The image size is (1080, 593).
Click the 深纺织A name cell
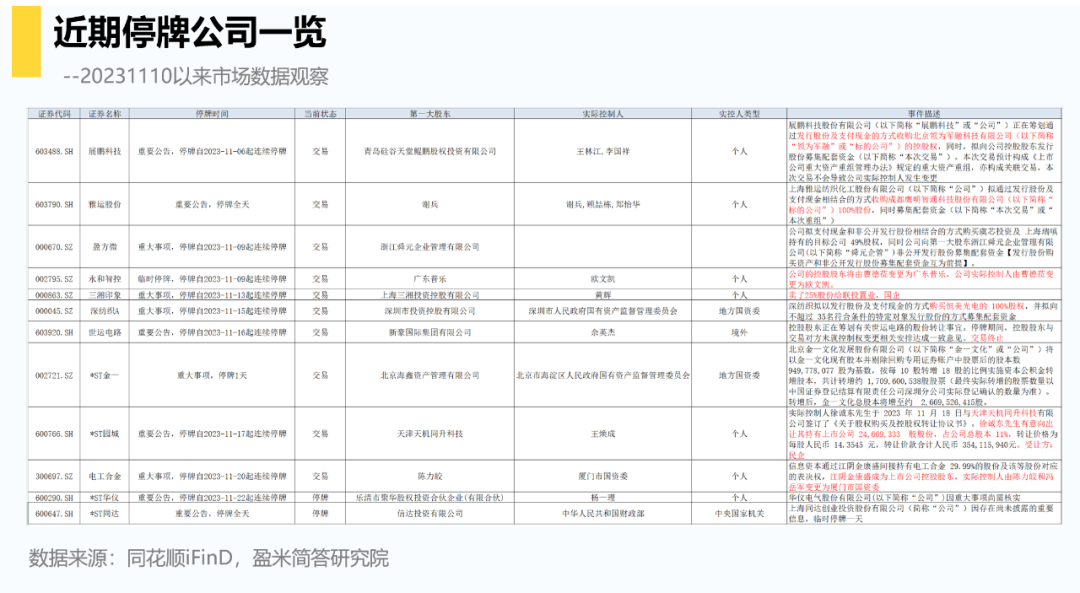point(105,311)
